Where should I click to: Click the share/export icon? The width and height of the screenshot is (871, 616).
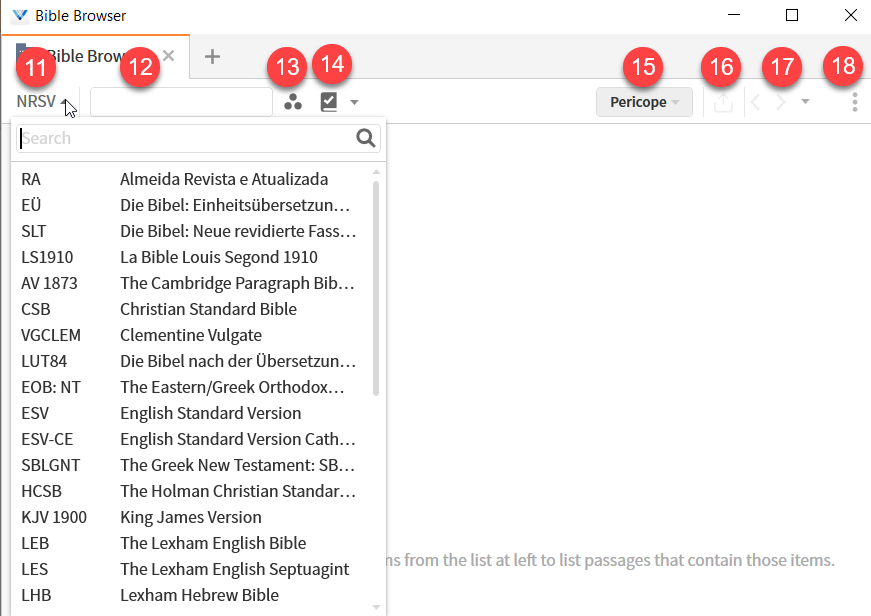click(723, 102)
